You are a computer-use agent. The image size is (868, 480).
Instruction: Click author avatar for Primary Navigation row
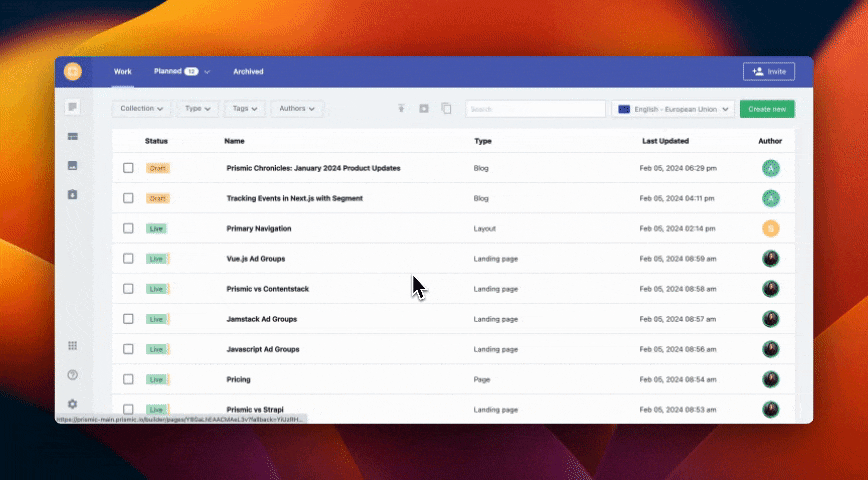tap(771, 228)
